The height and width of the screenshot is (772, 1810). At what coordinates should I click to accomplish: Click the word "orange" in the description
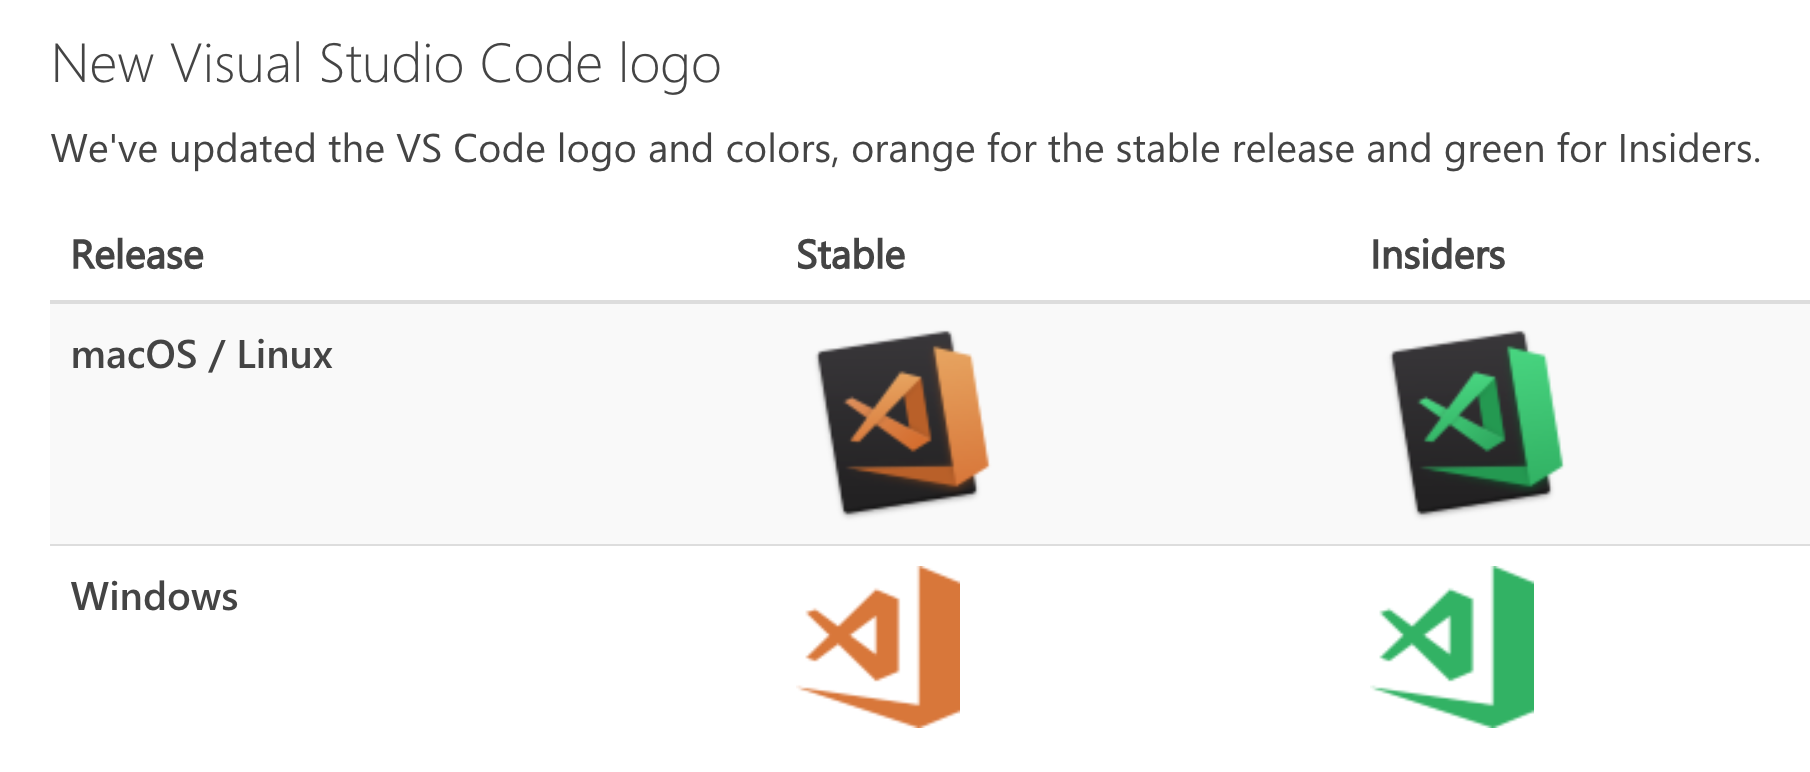point(913,150)
